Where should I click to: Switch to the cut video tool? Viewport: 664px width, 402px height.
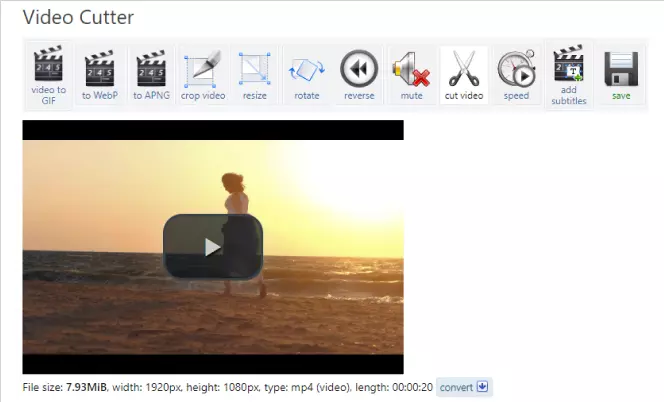pyautogui.click(x=464, y=75)
